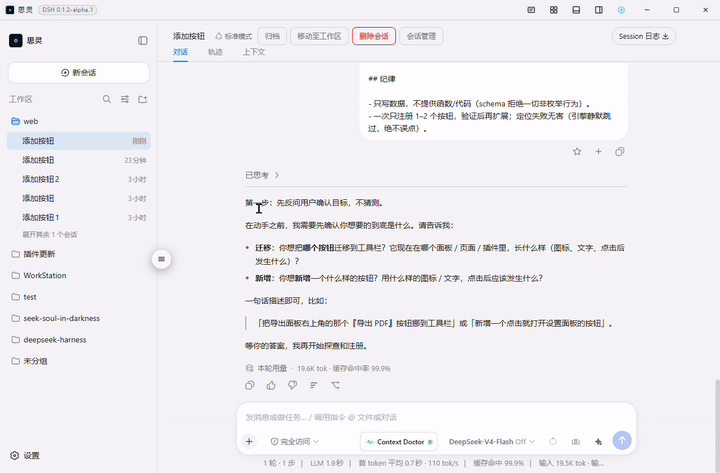
Task: Click the 标准模式 mode indicator
Action: [234, 36]
